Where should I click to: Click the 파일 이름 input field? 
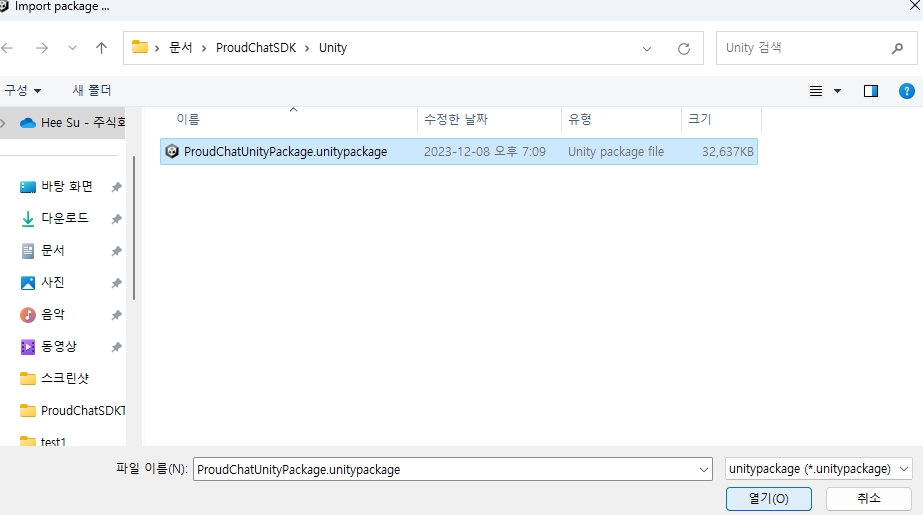coord(445,469)
